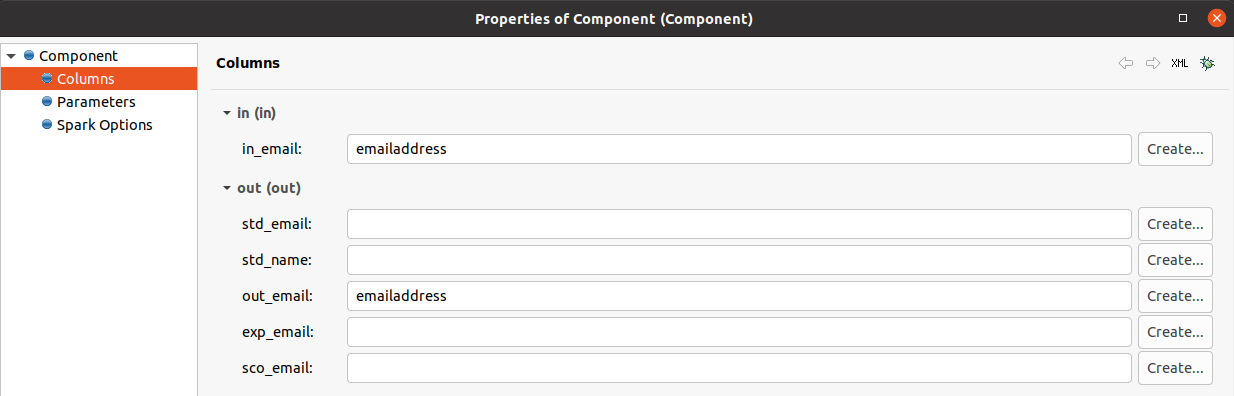The height and width of the screenshot is (396, 1234).
Task: Collapse the in (in) section
Action: click(227, 113)
